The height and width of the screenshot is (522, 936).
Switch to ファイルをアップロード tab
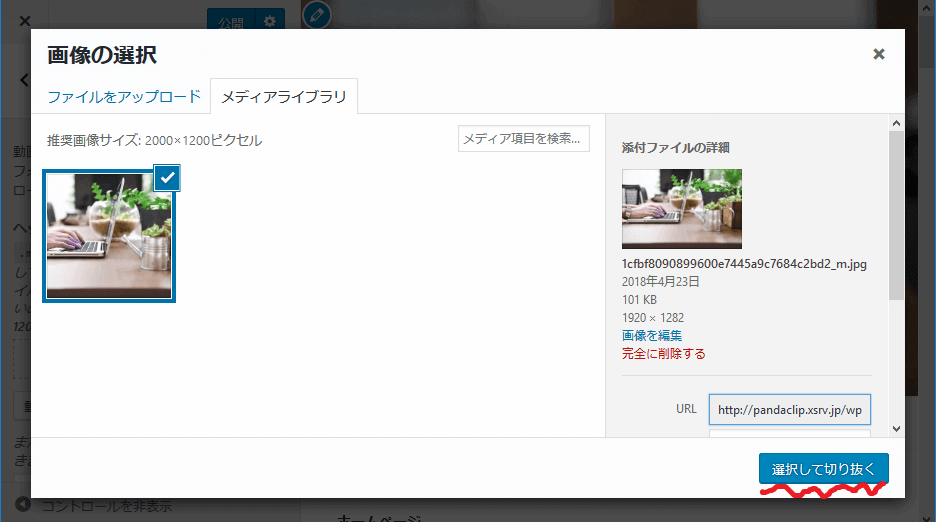click(124, 97)
